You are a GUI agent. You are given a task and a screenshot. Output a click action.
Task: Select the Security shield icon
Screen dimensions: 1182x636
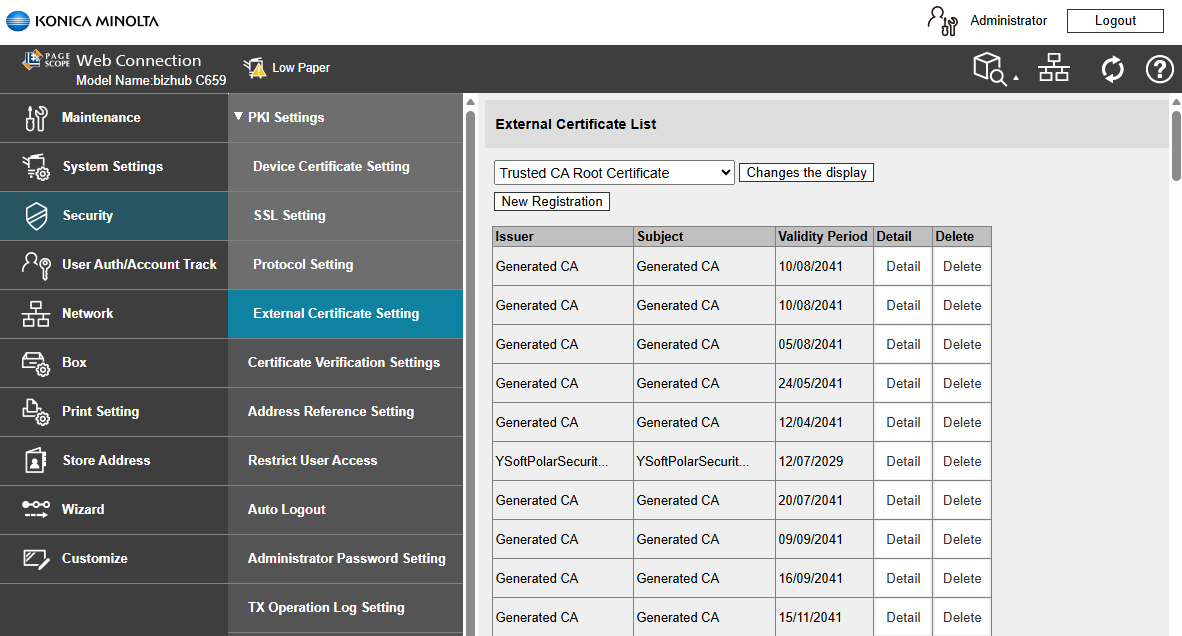[36, 216]
